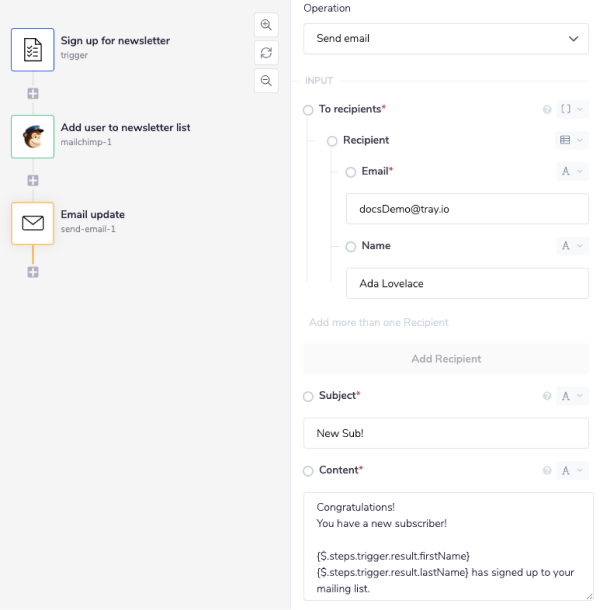Click the zoom out magnifier icon

click(x=266, y=80)
